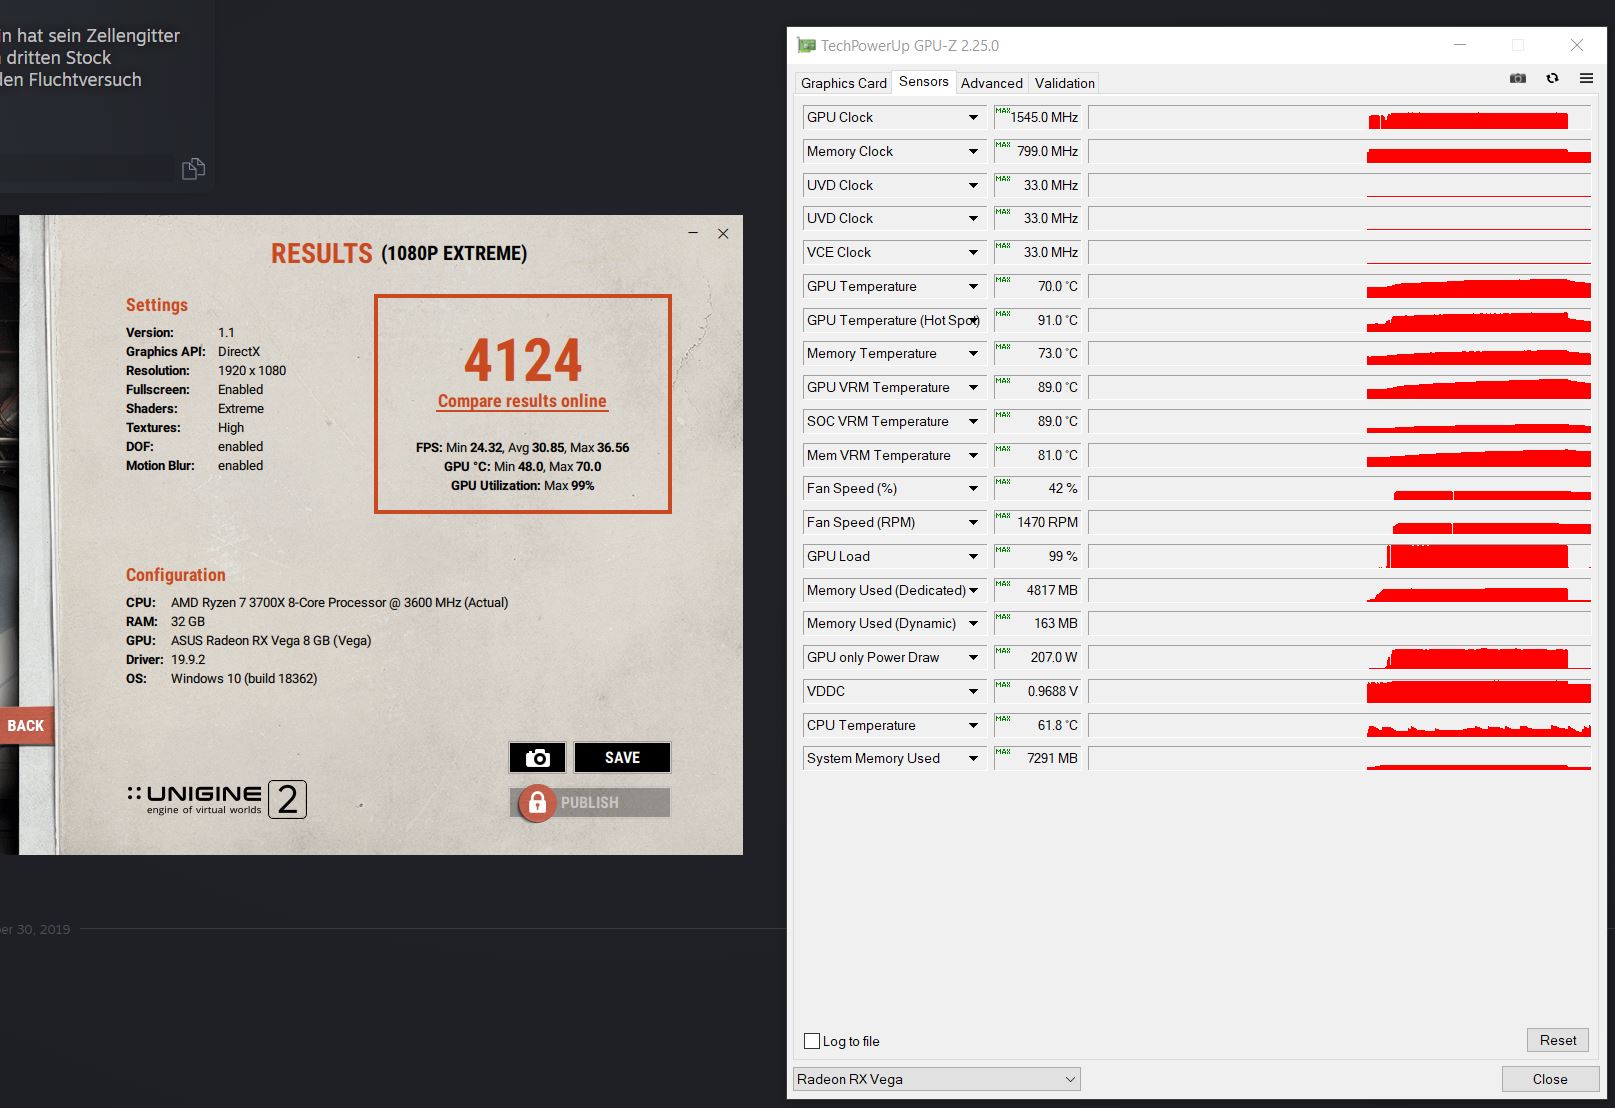Switch to the Graphics Card tab

[x=843, y=83]
